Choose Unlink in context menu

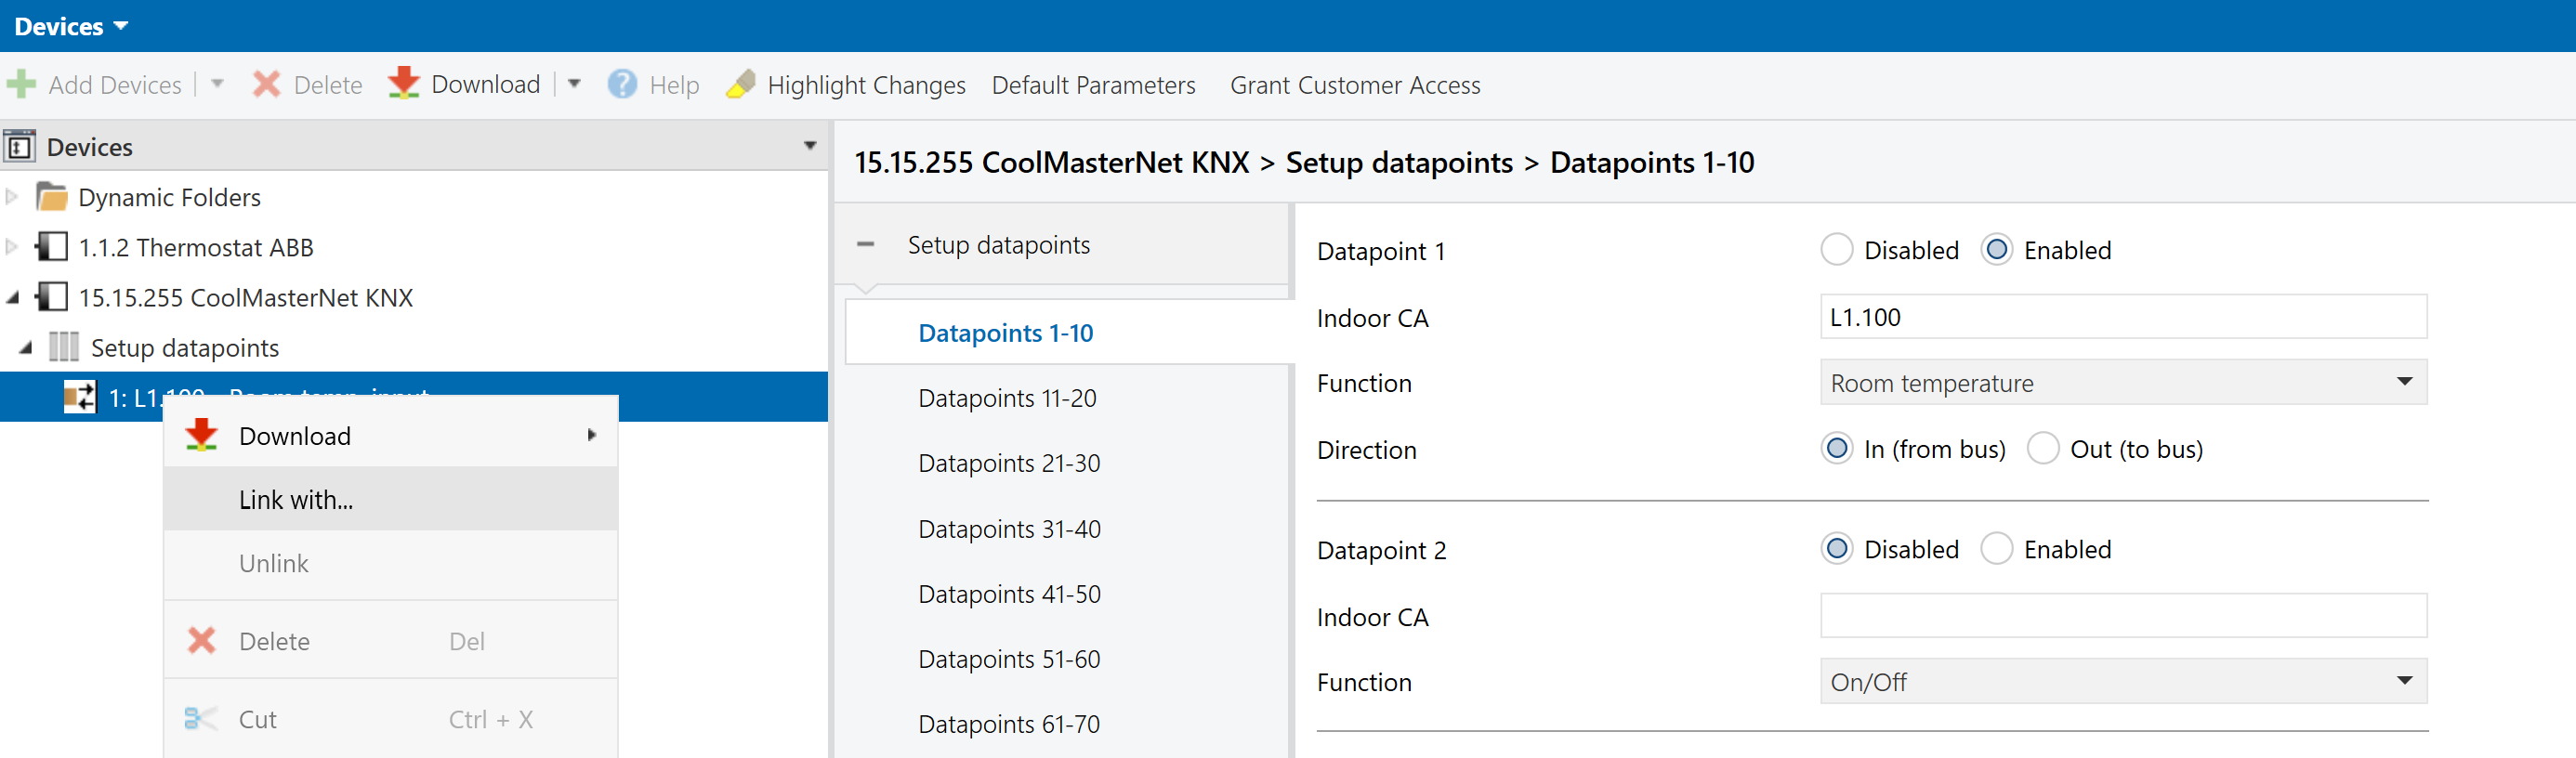pos(390,562)
